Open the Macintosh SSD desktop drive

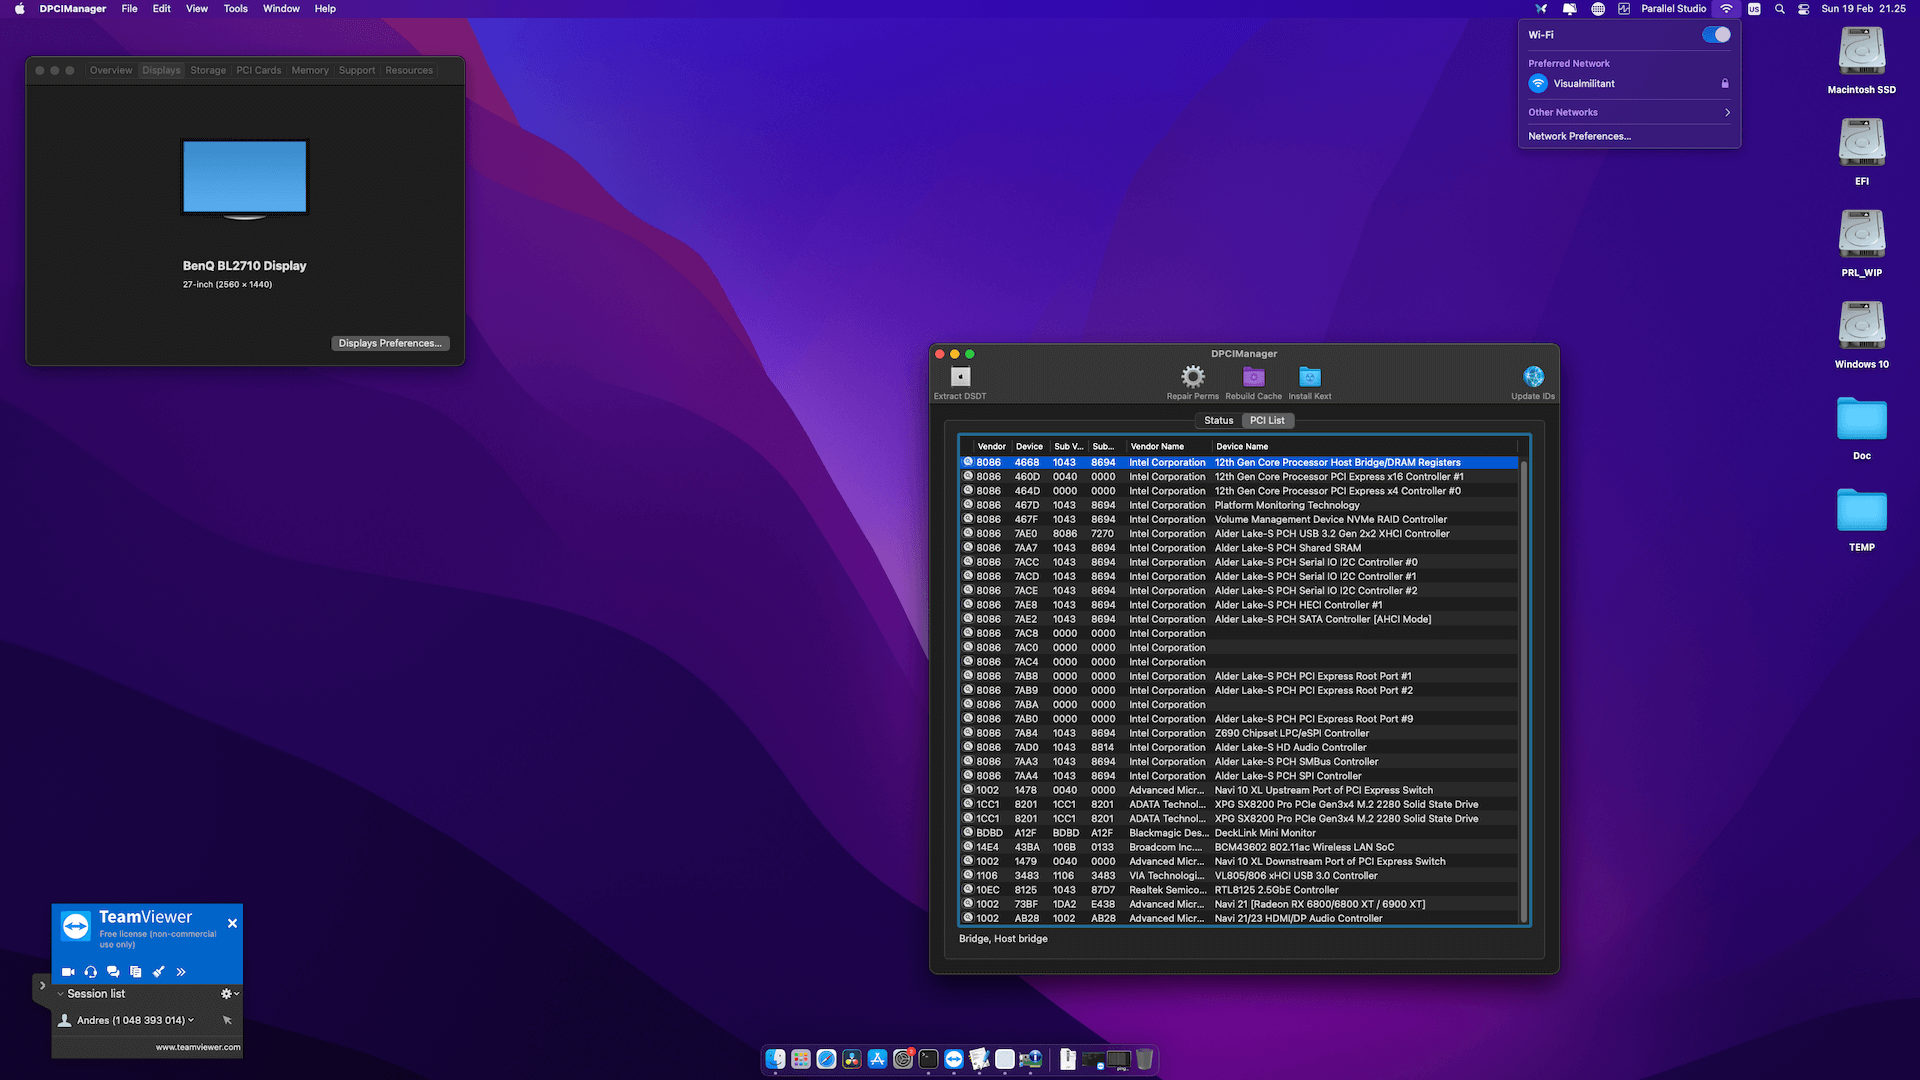click(1862, 52)
